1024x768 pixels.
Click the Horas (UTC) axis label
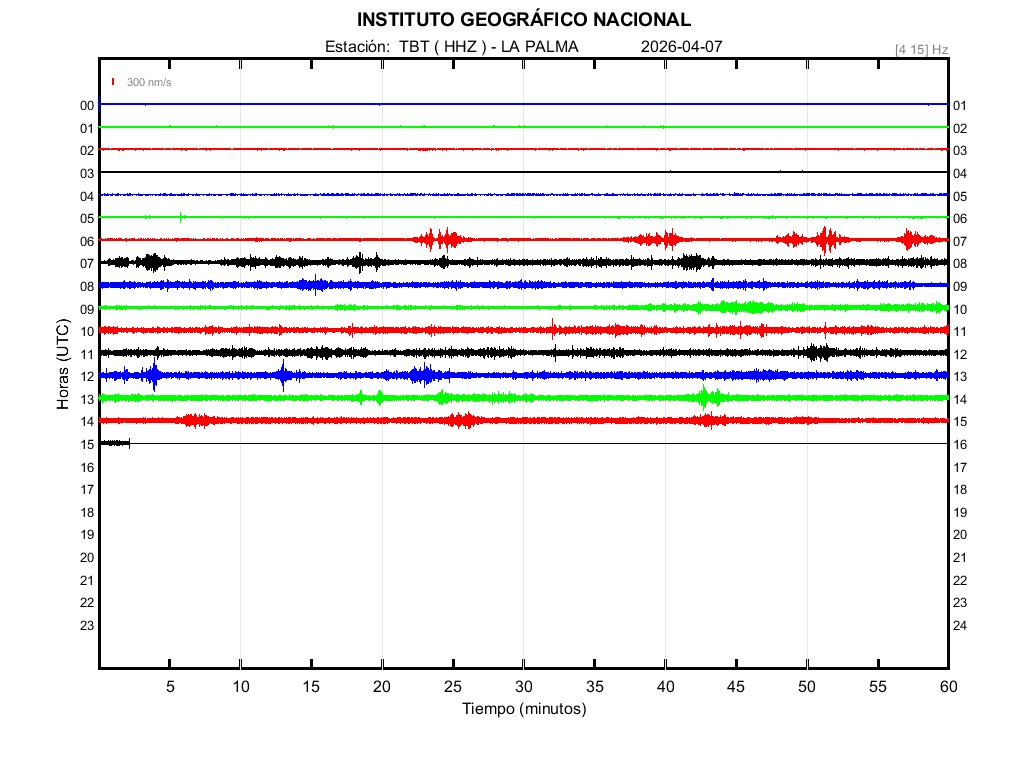pyautogui.click(x=62, y=364)
